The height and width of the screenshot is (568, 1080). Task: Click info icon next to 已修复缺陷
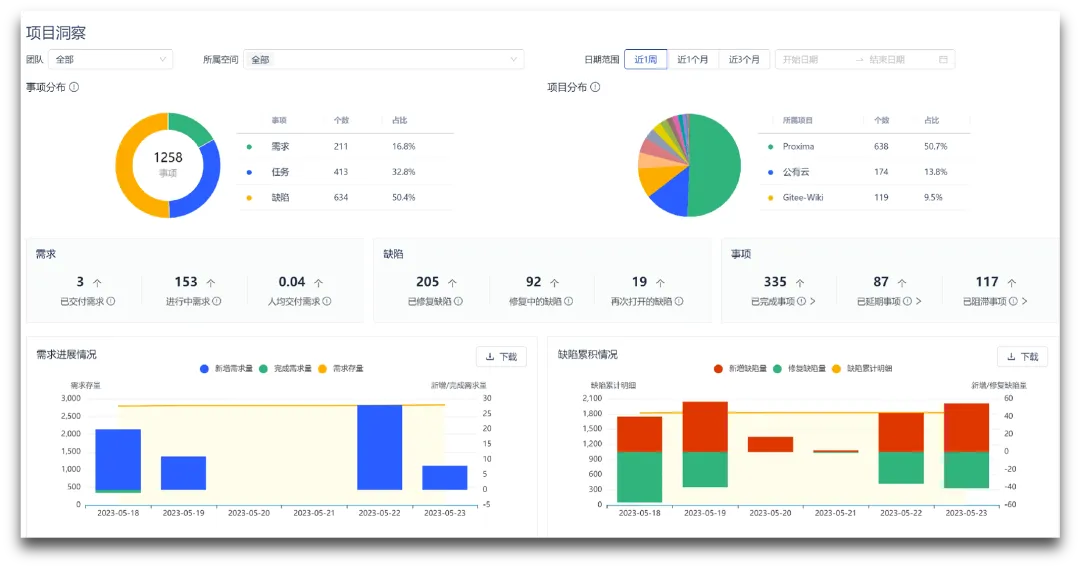pos(459,302)
